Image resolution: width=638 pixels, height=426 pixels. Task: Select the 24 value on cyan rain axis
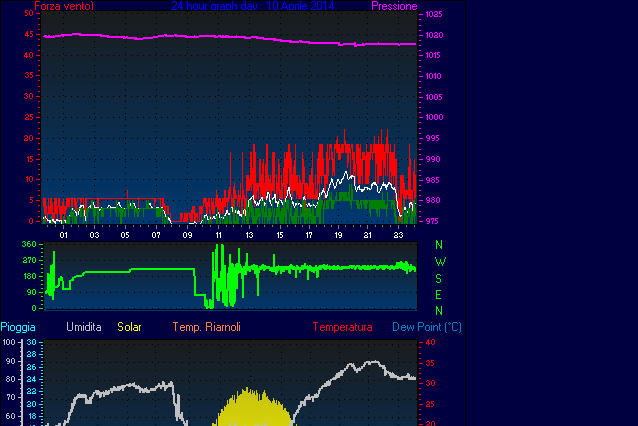(x=32, y=379)
